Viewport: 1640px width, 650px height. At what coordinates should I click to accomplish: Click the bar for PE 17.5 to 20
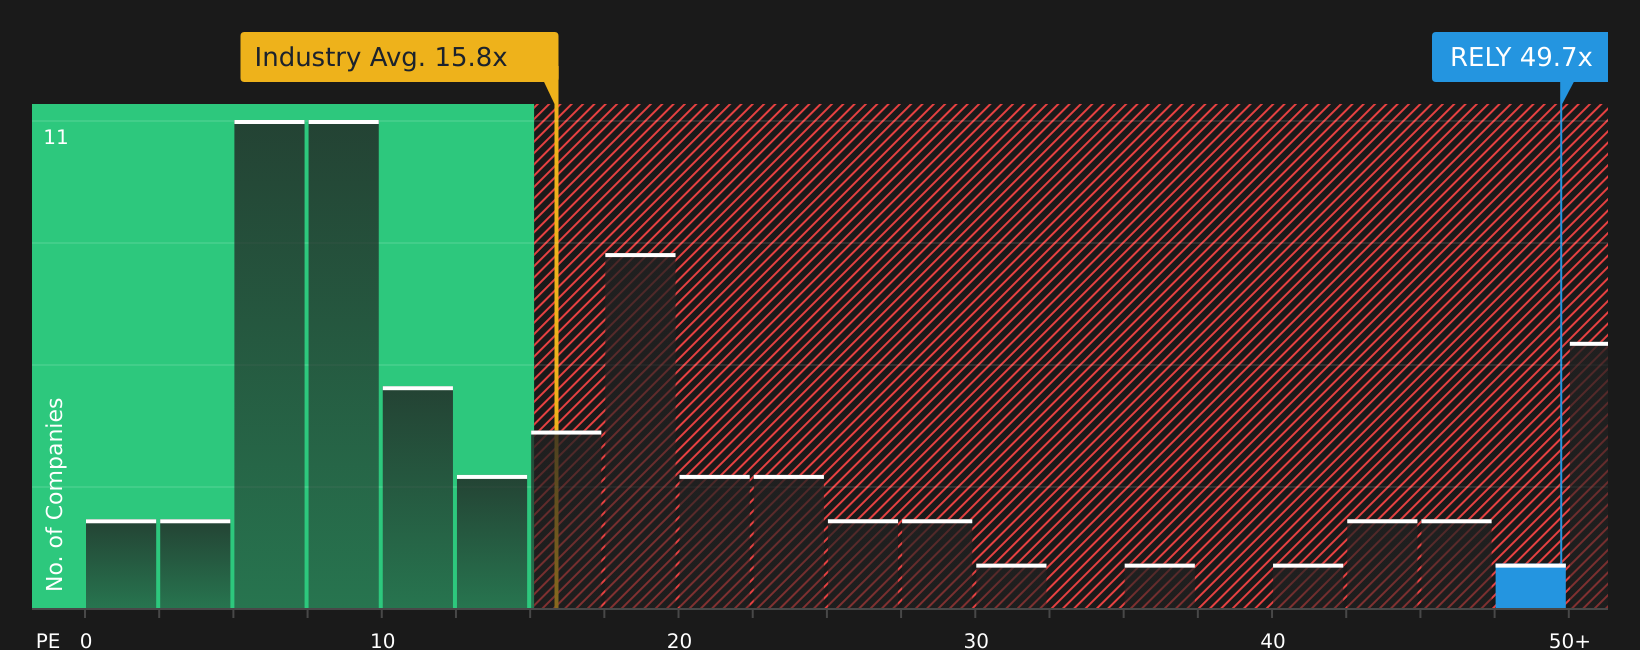coord(640,431)
